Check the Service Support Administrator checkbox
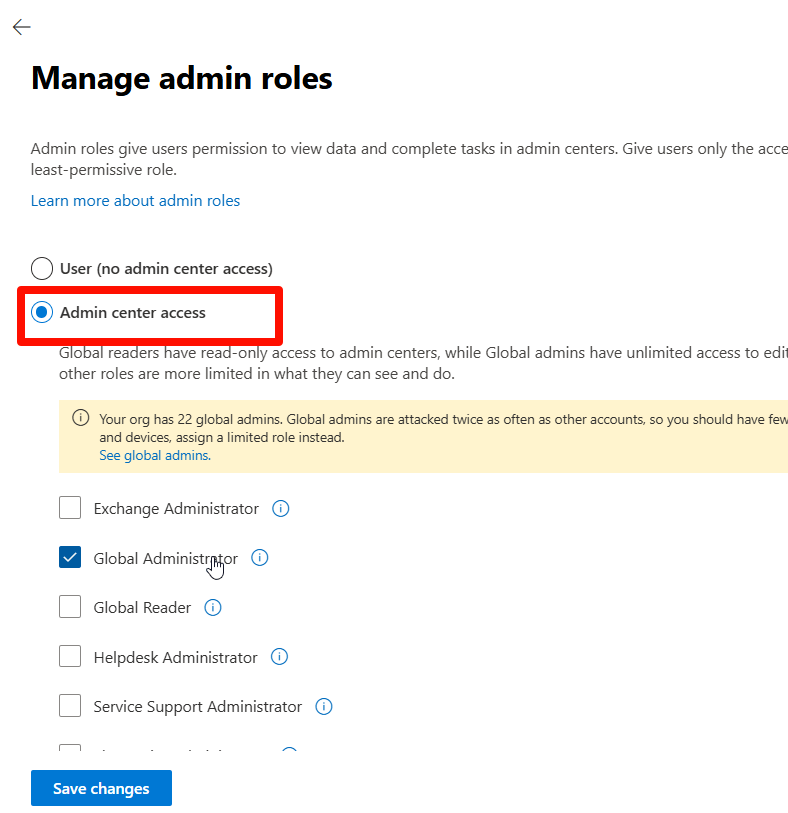Image resolution: width=788 pixels, height=813 pixels. 70,706
